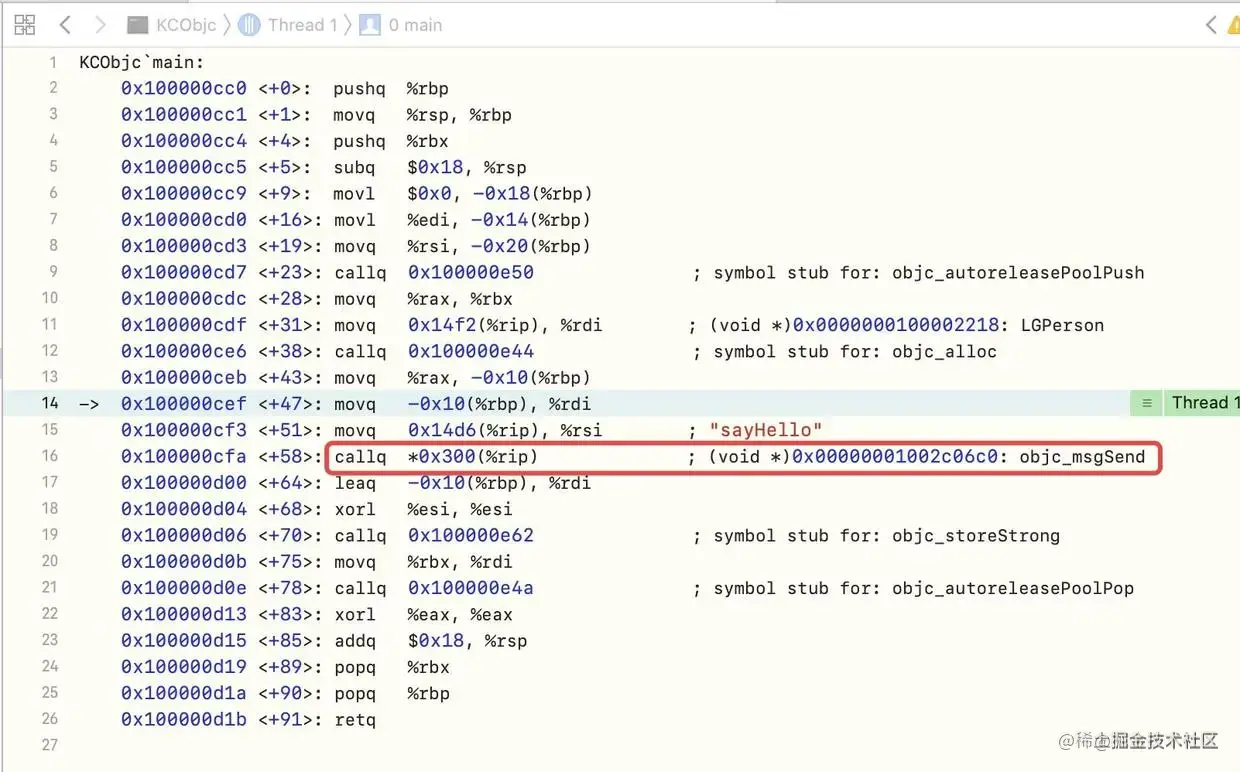Open the related items grid menu
Image resolution: width=1240 pixels, height=772 pixels.
point(25,25)
